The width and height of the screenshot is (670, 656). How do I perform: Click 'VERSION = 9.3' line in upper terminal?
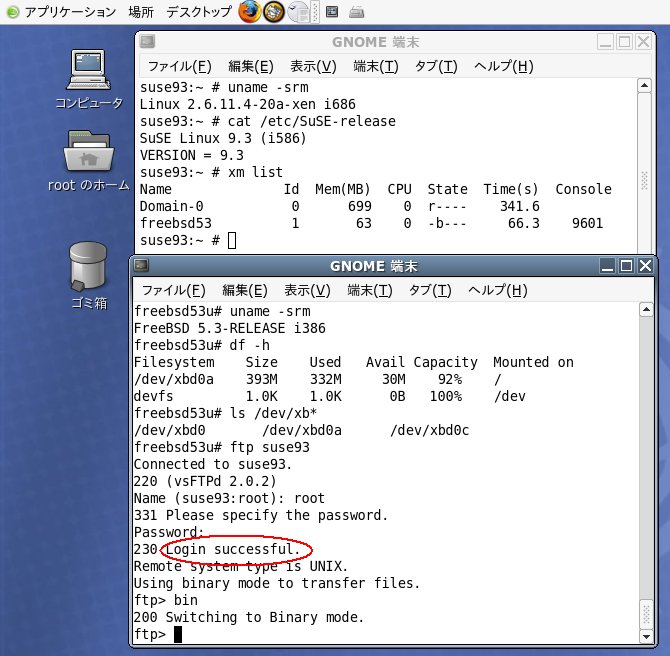(191, 155)
